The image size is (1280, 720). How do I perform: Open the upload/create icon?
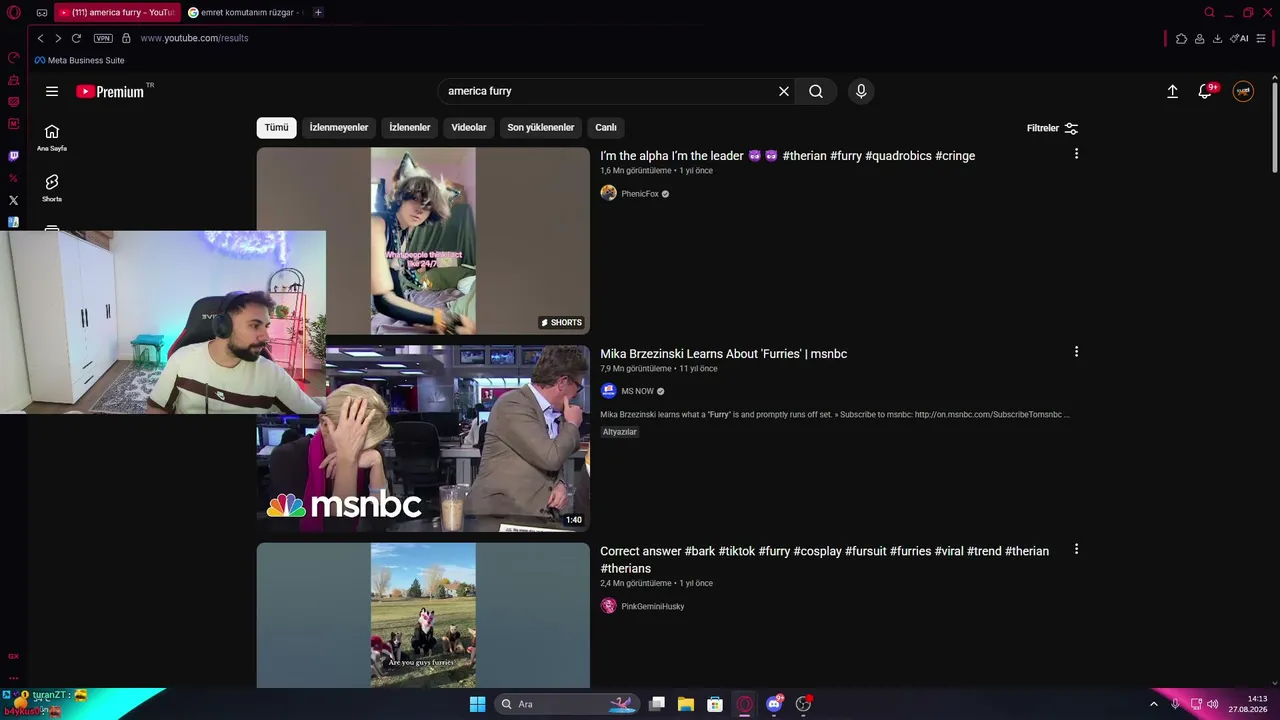(x=1173, y=91)
